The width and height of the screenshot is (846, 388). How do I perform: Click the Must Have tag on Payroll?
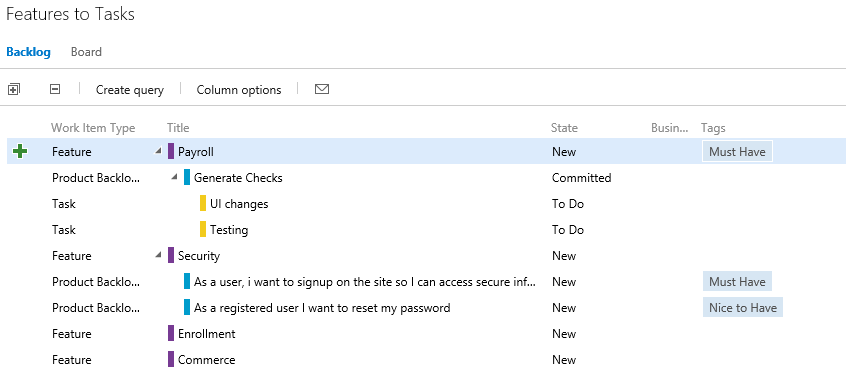(737, 152)
